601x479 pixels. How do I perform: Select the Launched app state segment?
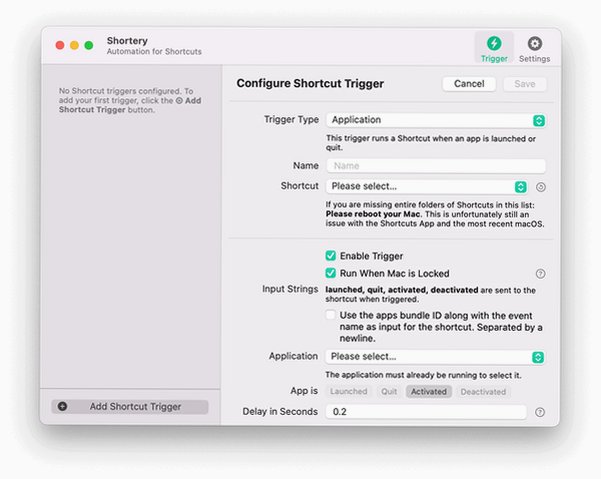point(348,392)
